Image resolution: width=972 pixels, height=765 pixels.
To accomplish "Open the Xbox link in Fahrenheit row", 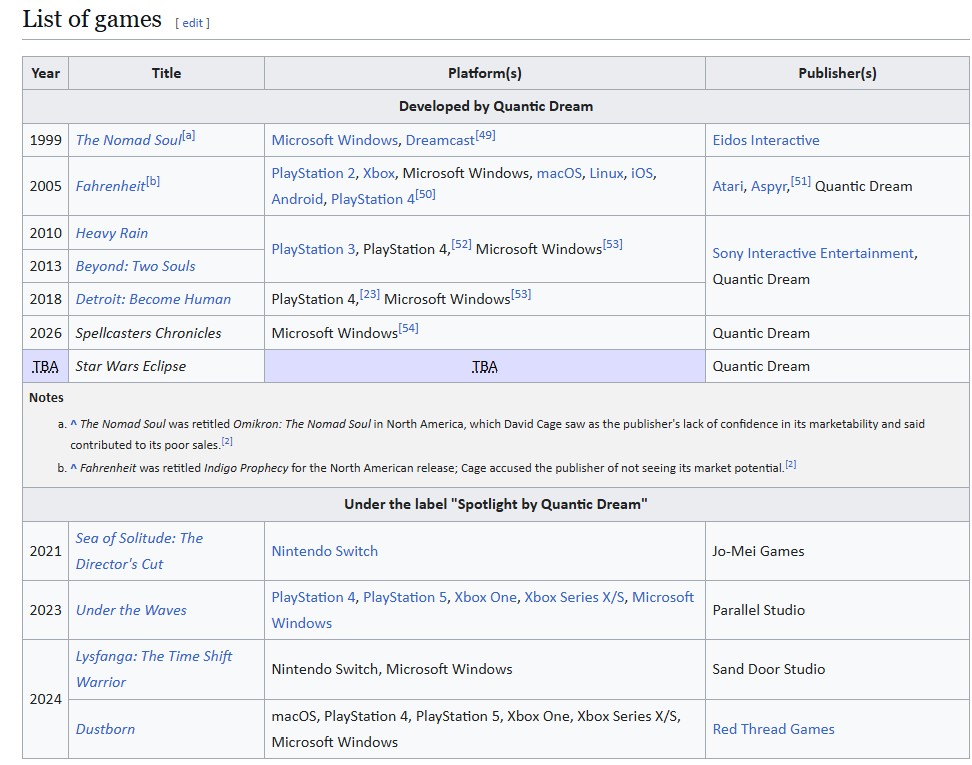I will tap(379, 173).
